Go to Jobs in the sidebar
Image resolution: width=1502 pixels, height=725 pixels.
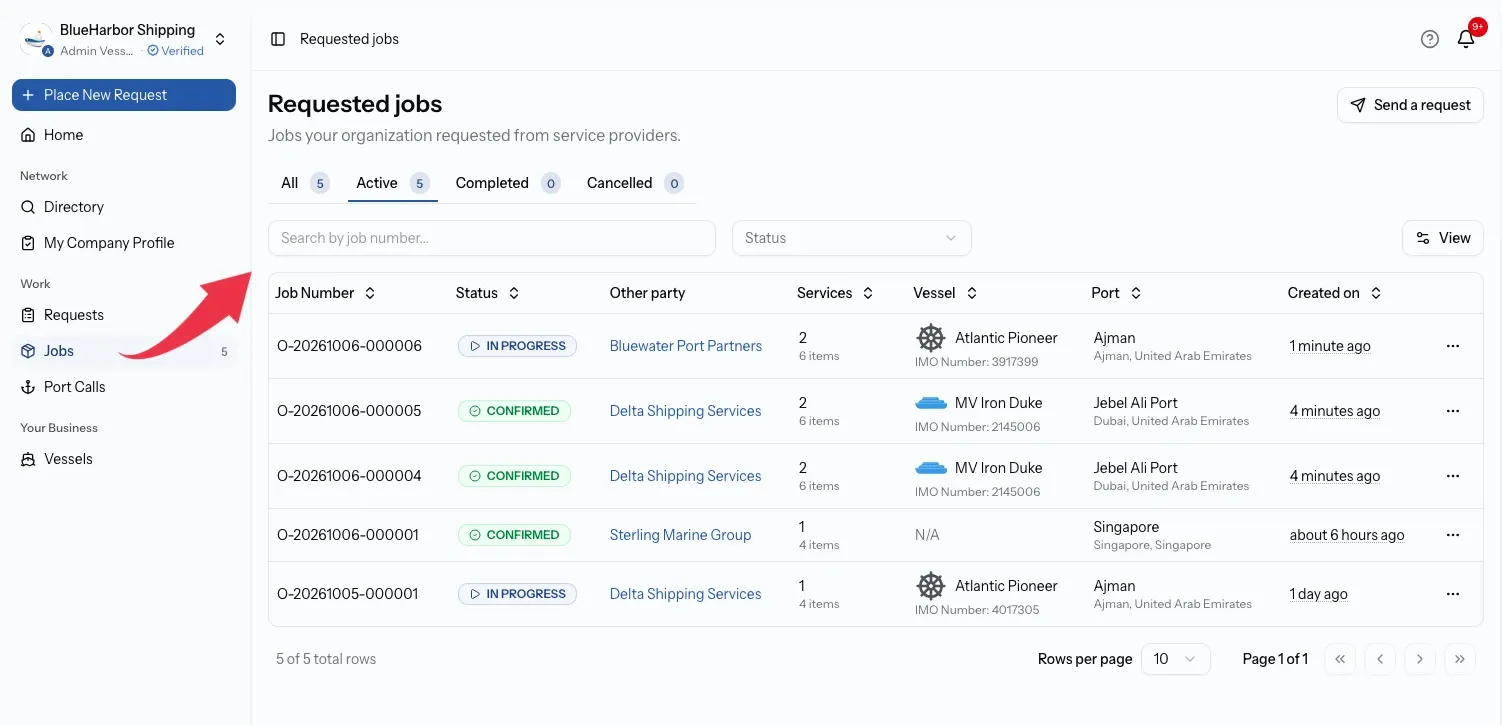click(x=124, y=351)
